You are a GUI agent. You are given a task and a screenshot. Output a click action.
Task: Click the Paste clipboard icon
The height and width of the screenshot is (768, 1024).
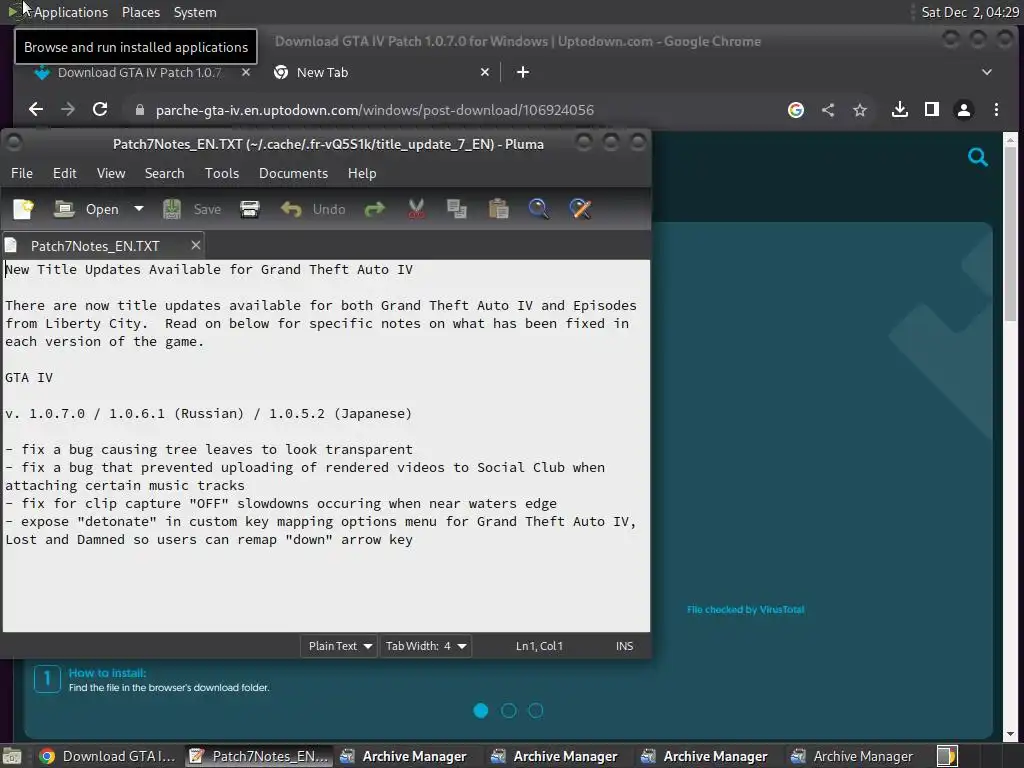[x=498, y=209]
